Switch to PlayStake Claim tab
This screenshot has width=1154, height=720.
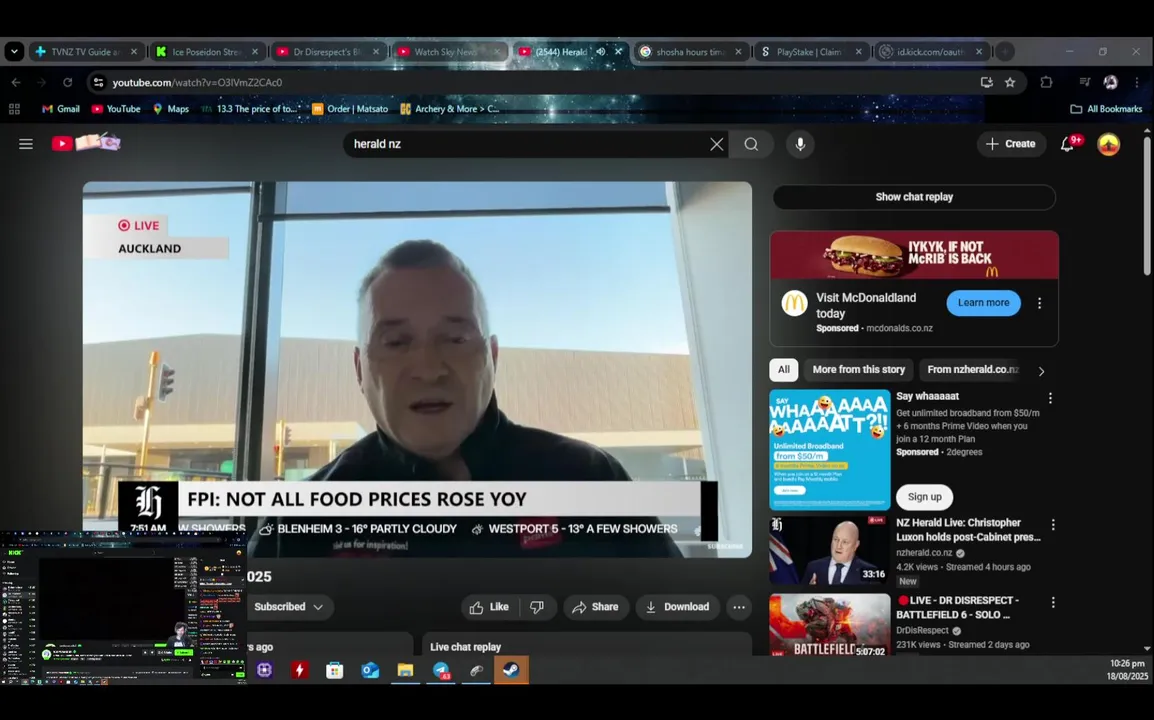[810, 52]
